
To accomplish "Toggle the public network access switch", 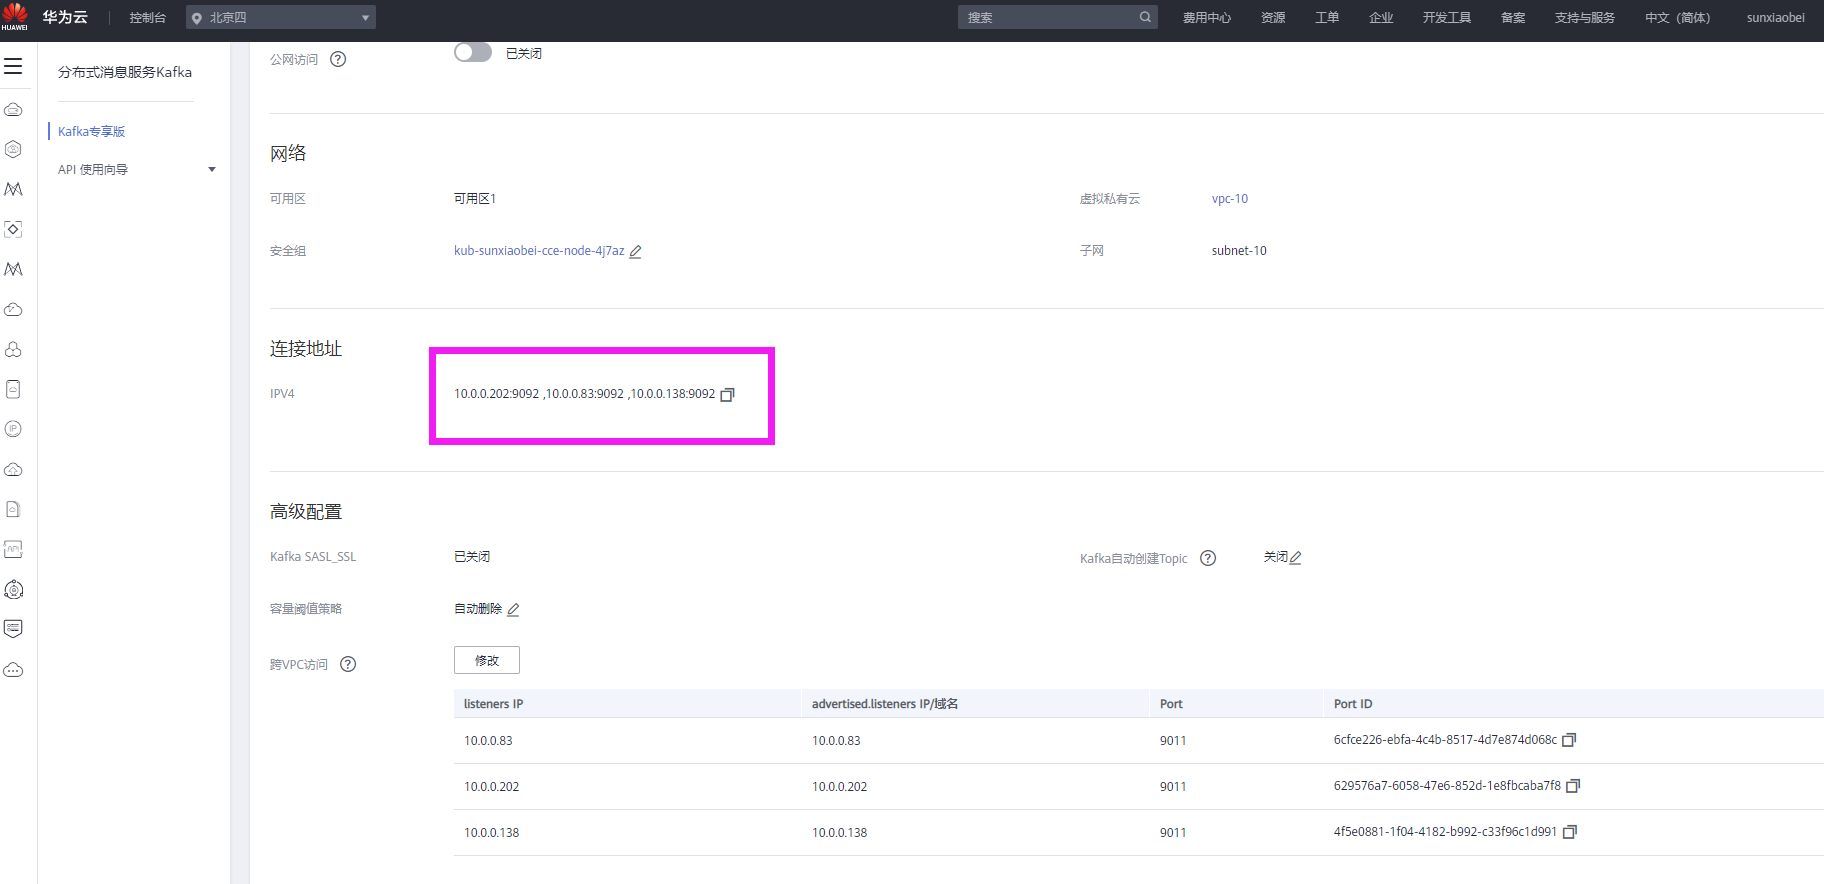I will pos(473,52).
